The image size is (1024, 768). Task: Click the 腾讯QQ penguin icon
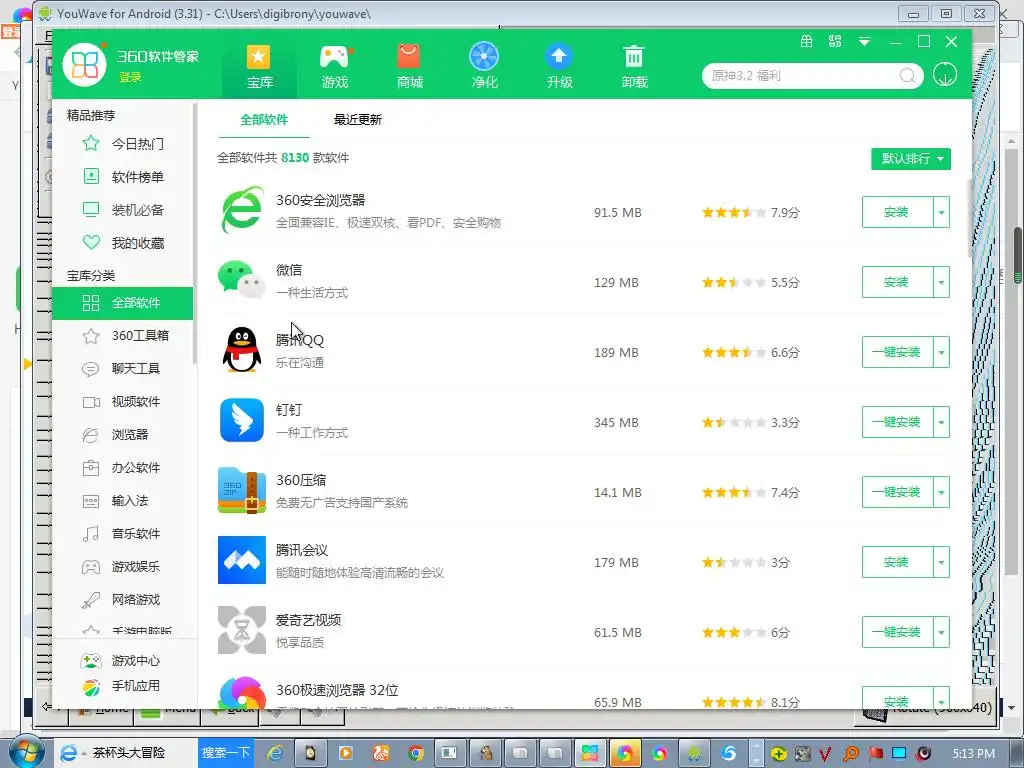tap(242, 350)
